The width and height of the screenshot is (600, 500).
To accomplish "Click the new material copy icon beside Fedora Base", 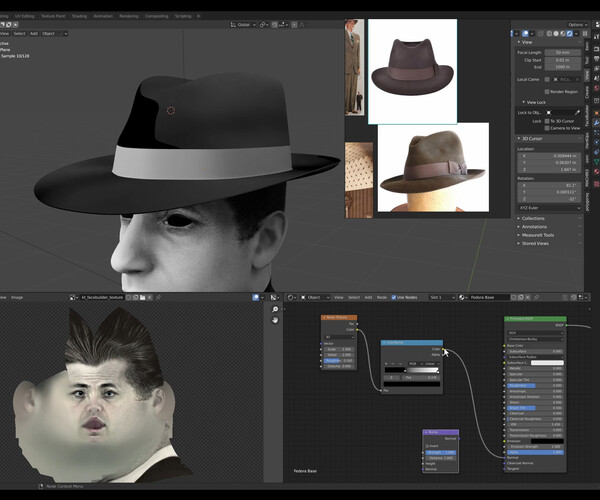I will [520, 297].
